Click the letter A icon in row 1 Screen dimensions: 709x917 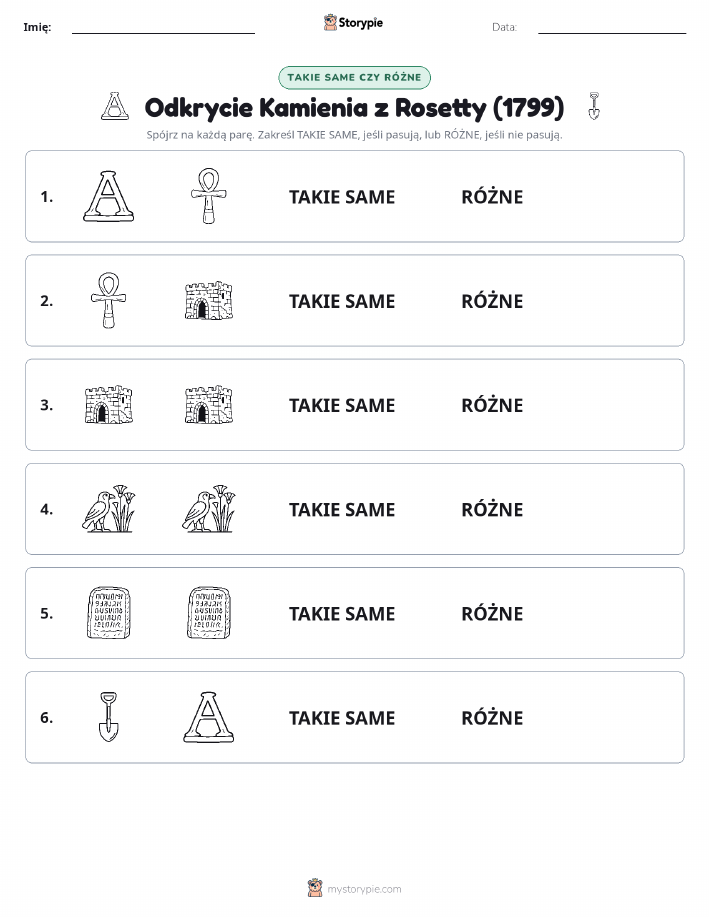[109, 196]
